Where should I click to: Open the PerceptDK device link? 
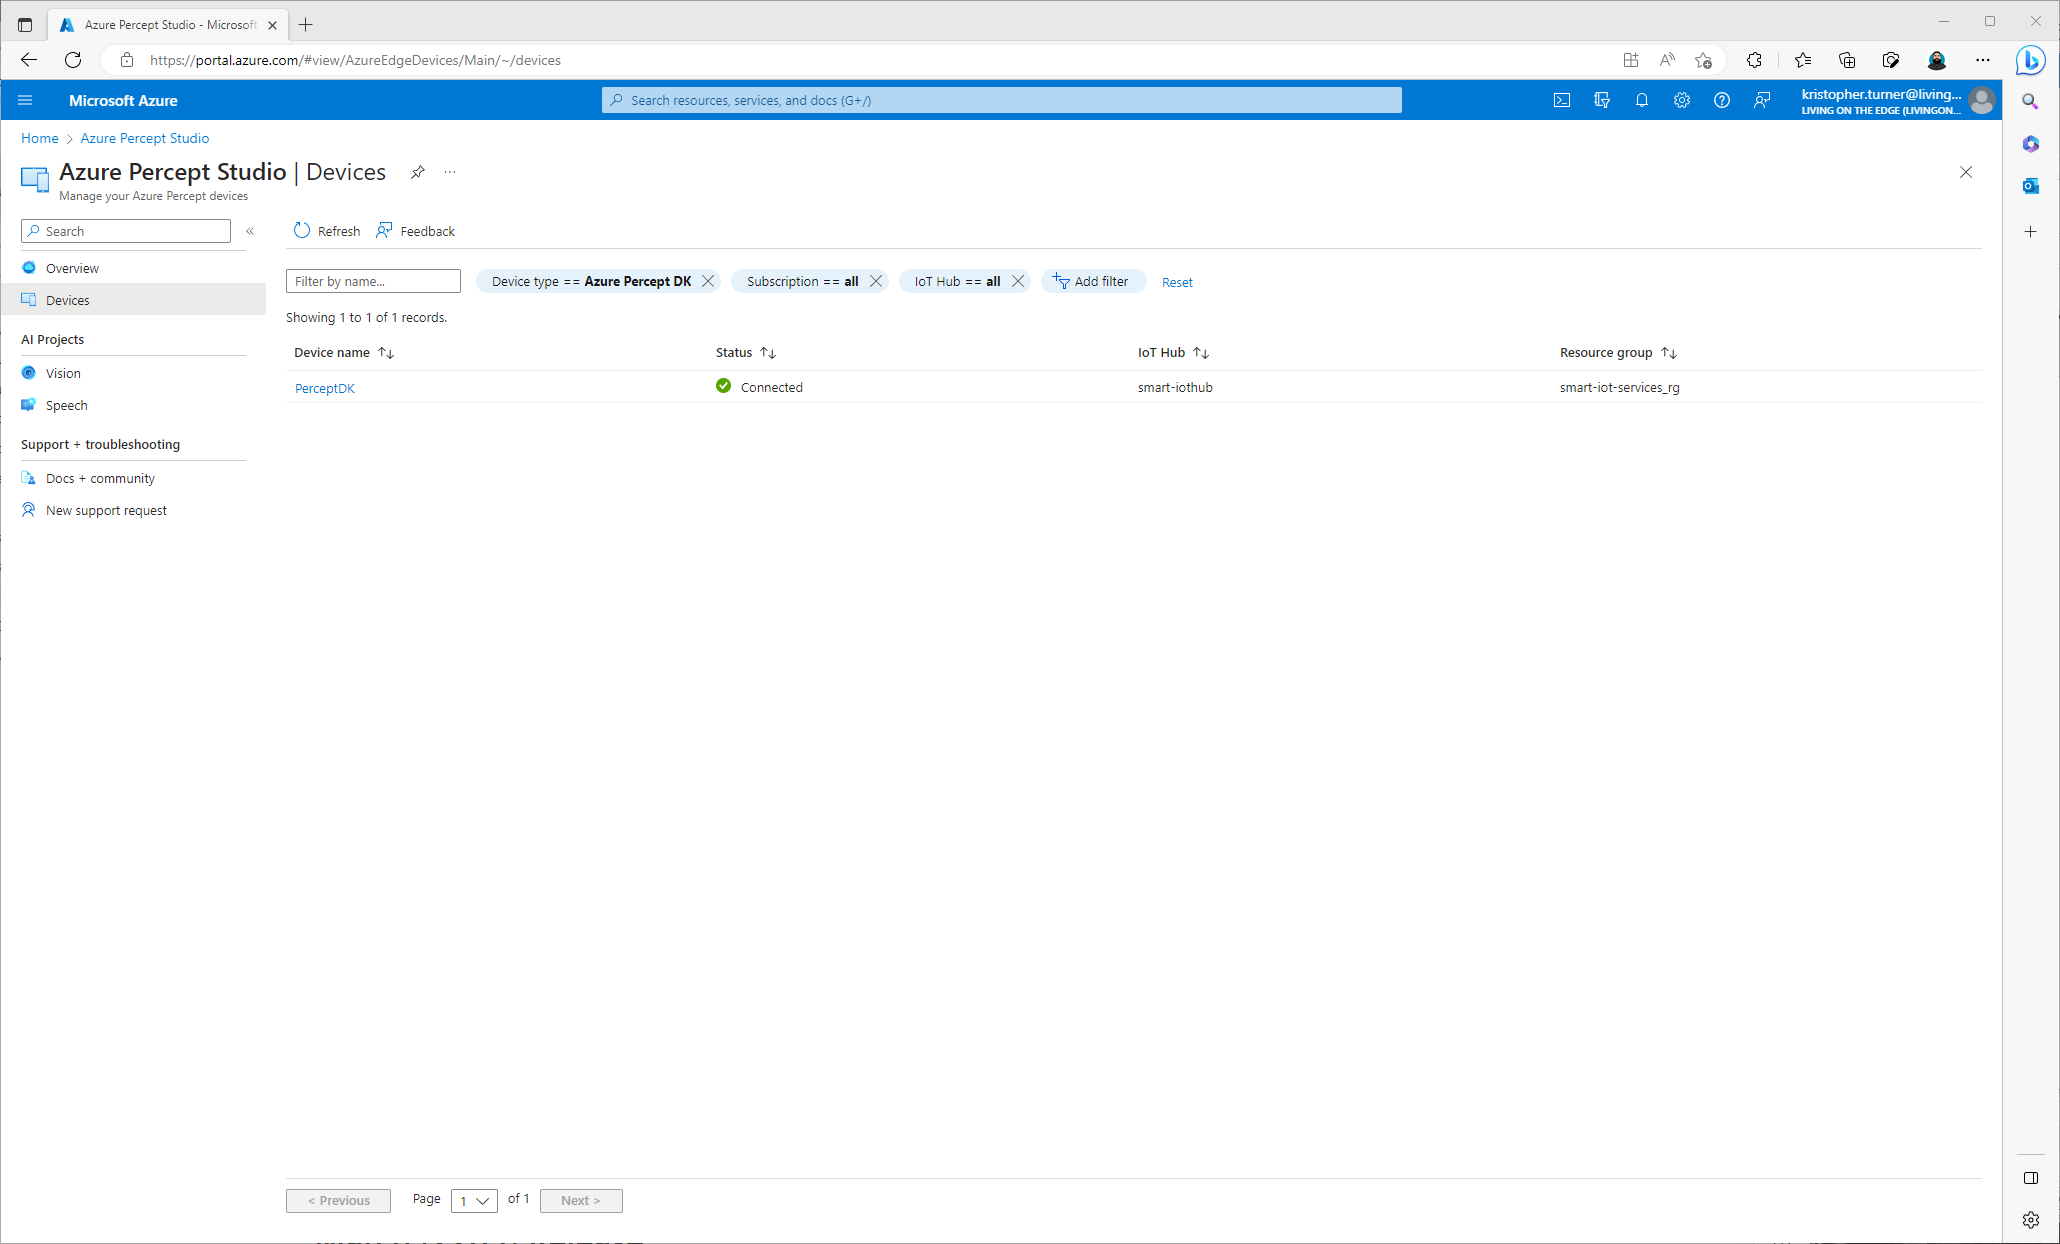324,388
